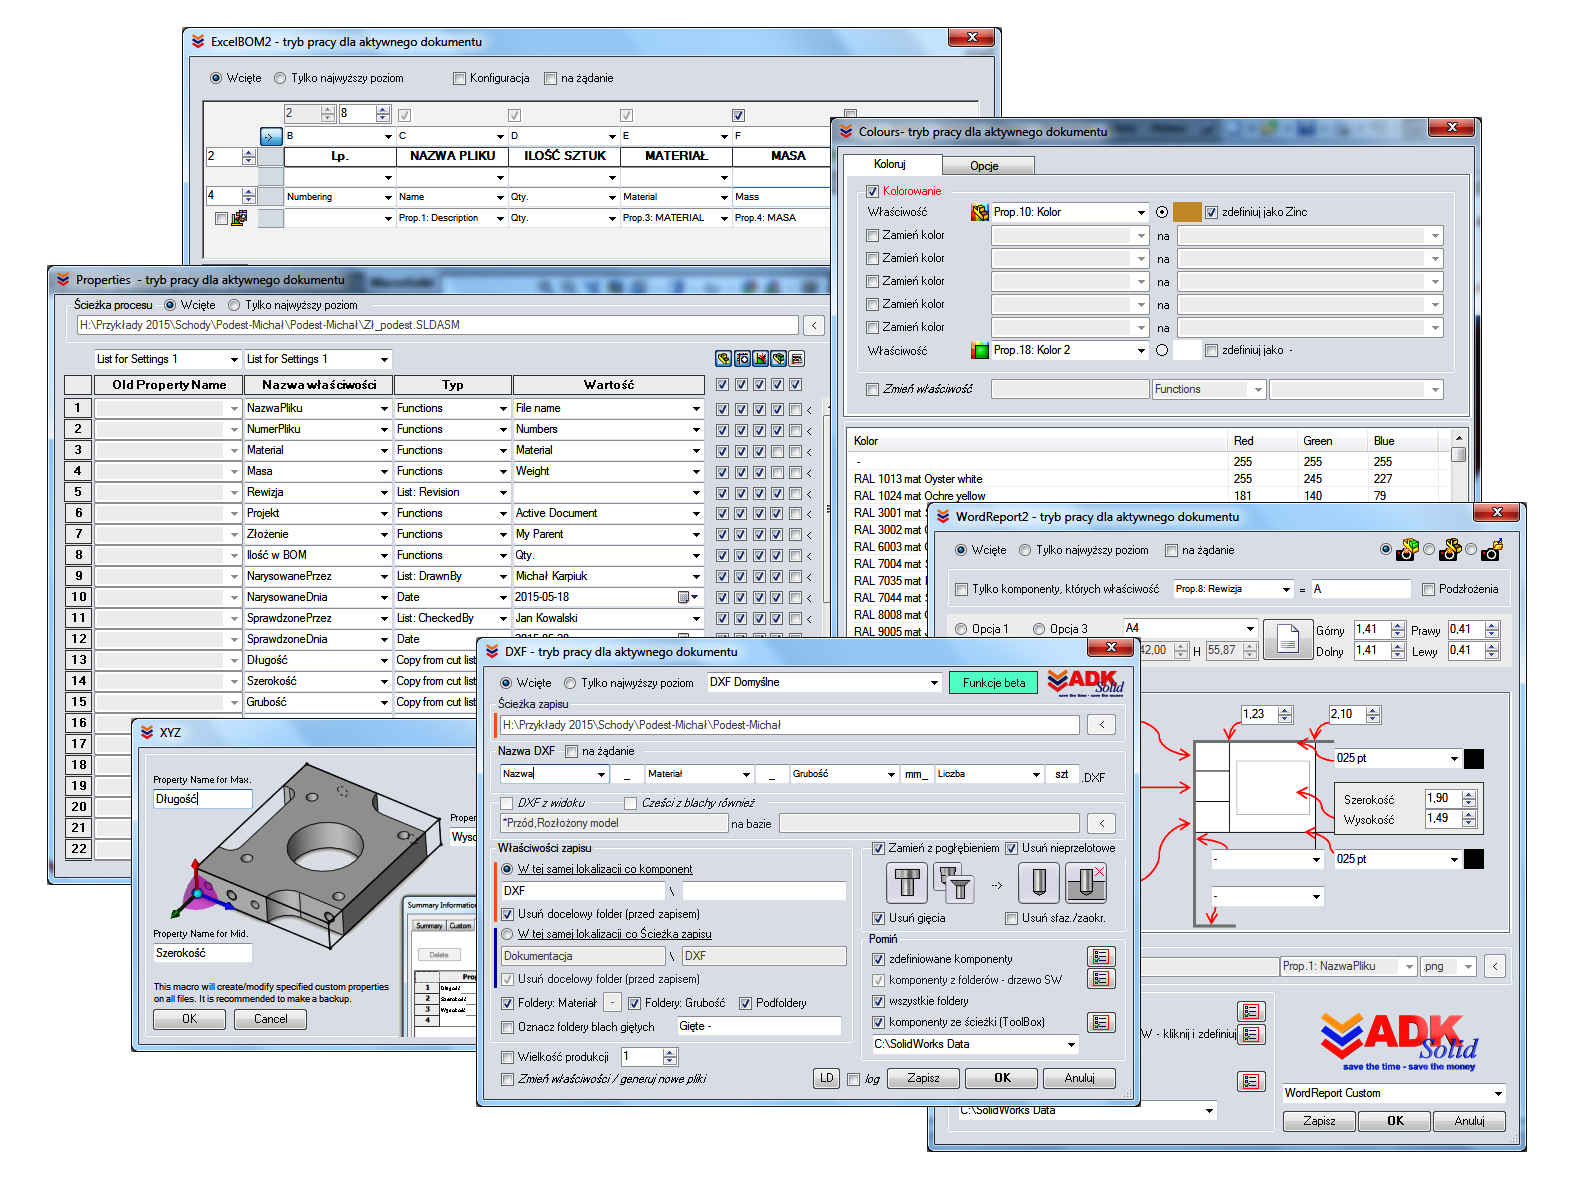The height and width of the screenshot is (1182, 1571).
Task: Open the list icon beside 'komponenty ze ścieżki (ToolBox)'
Action: tap(1100, 1022)
